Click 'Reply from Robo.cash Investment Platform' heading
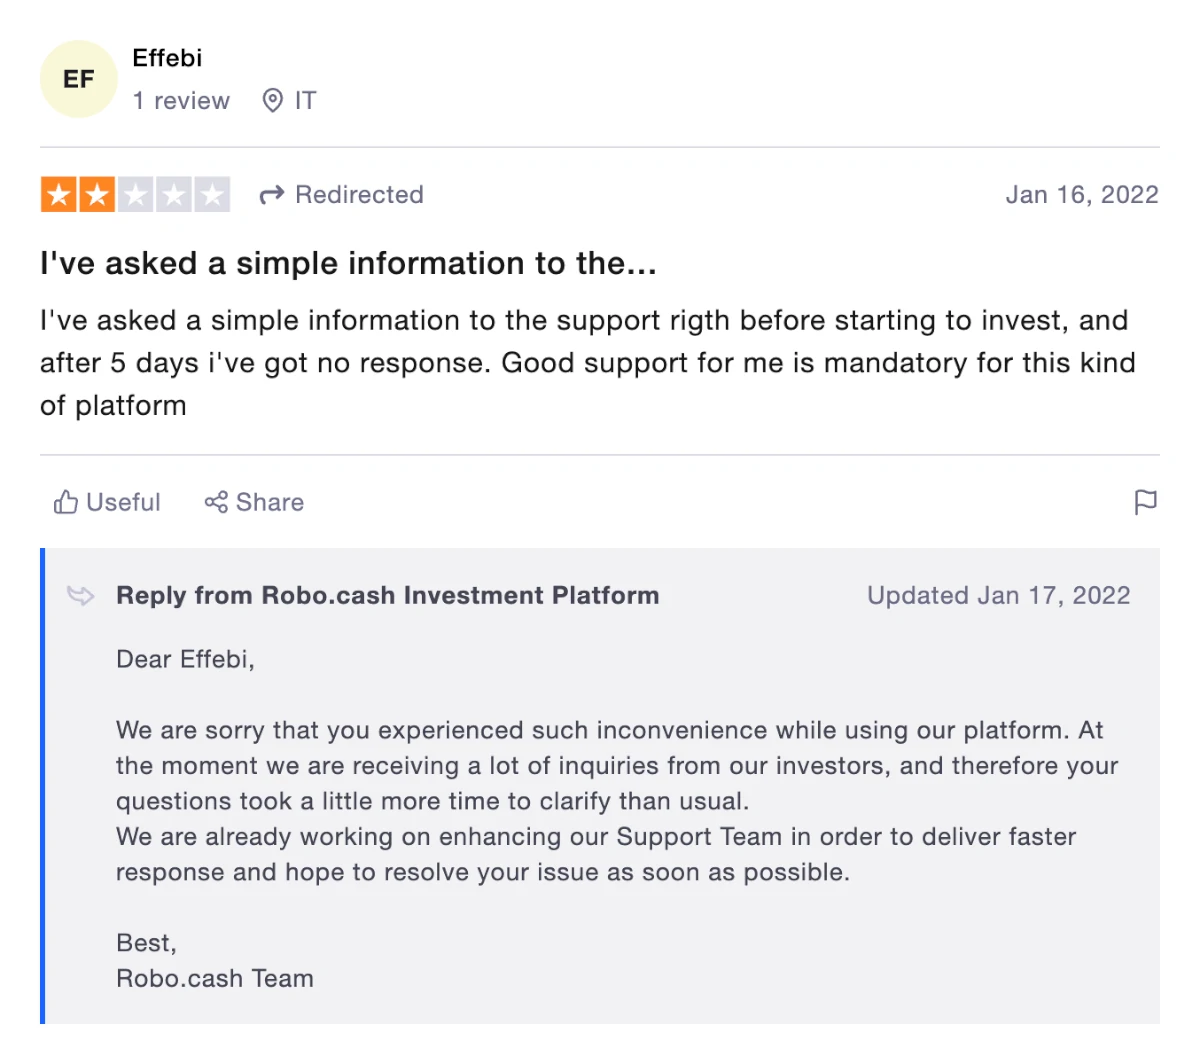Viewport: 1200px width, 1064px height. click(388, 596)
